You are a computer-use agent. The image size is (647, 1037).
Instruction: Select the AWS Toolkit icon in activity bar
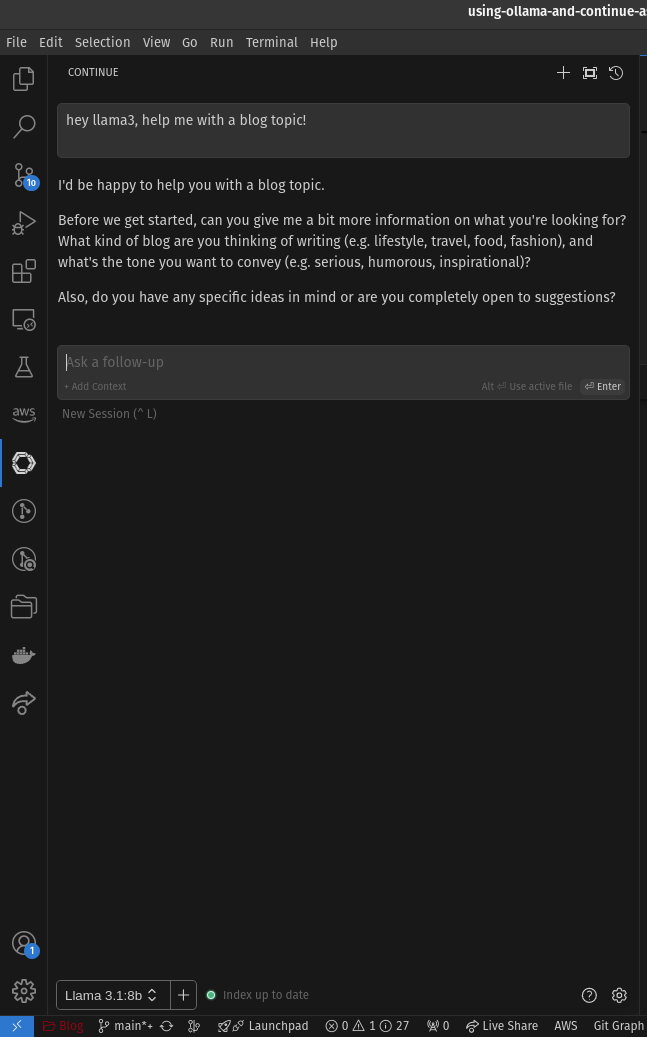click(23, 414)
